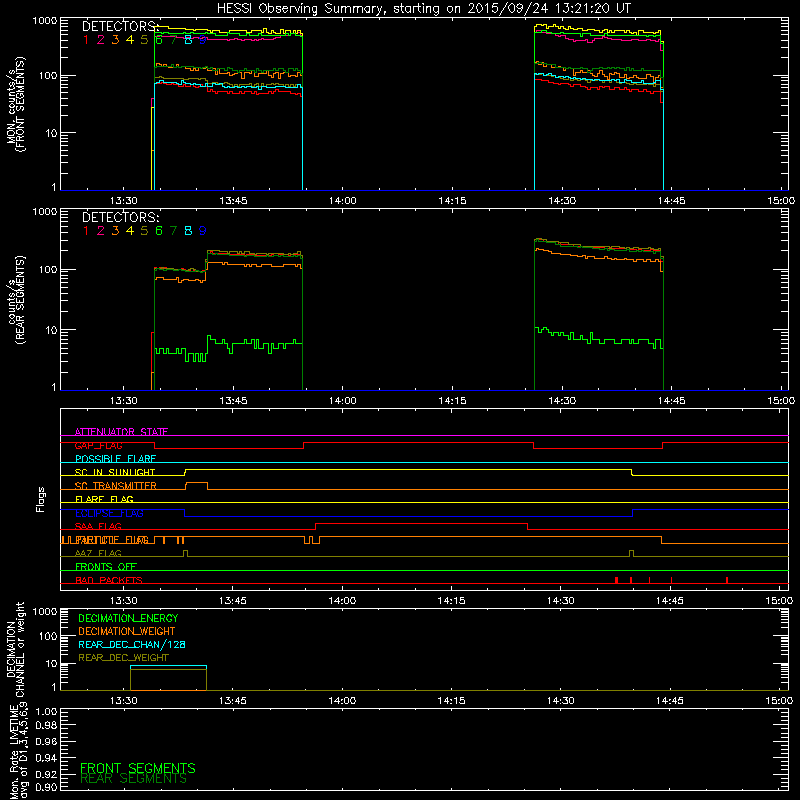Click magenta detector number 2 in front segments legend
Image resolution: width=800 pixels, height=800 pixels.
click(x=101, y=40)
